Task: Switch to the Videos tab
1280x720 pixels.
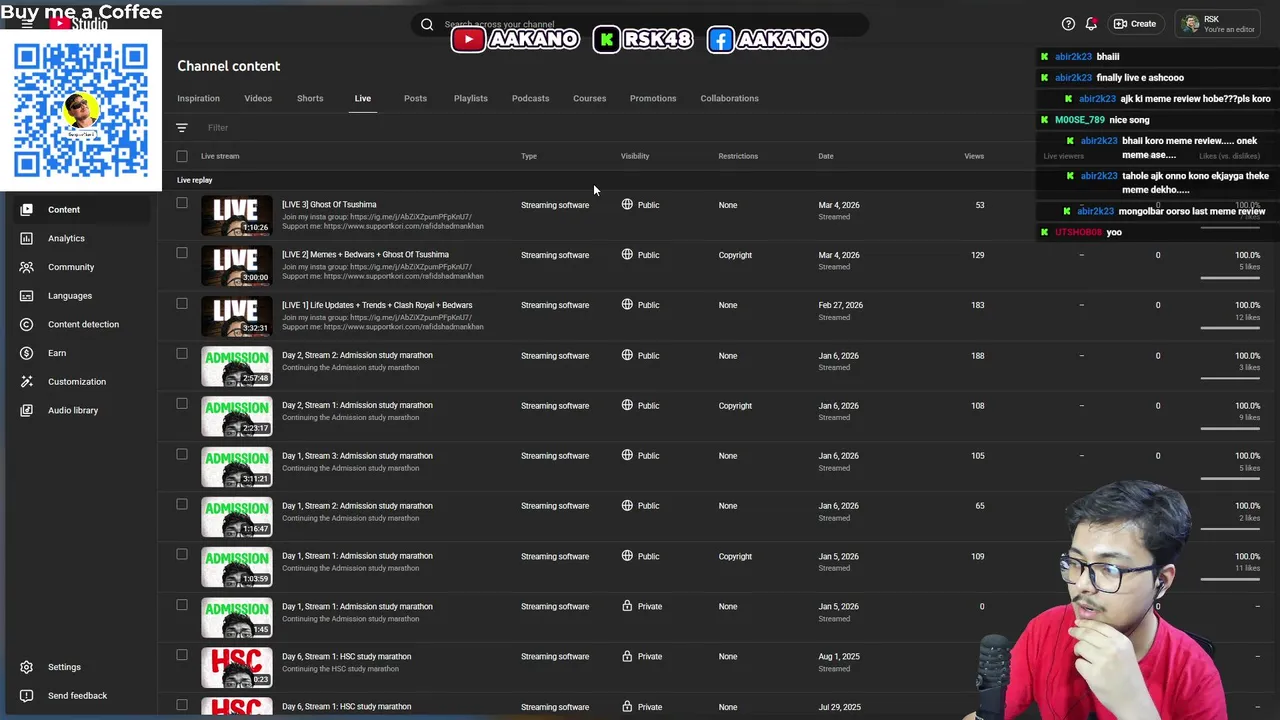Action: coord(258,98)
